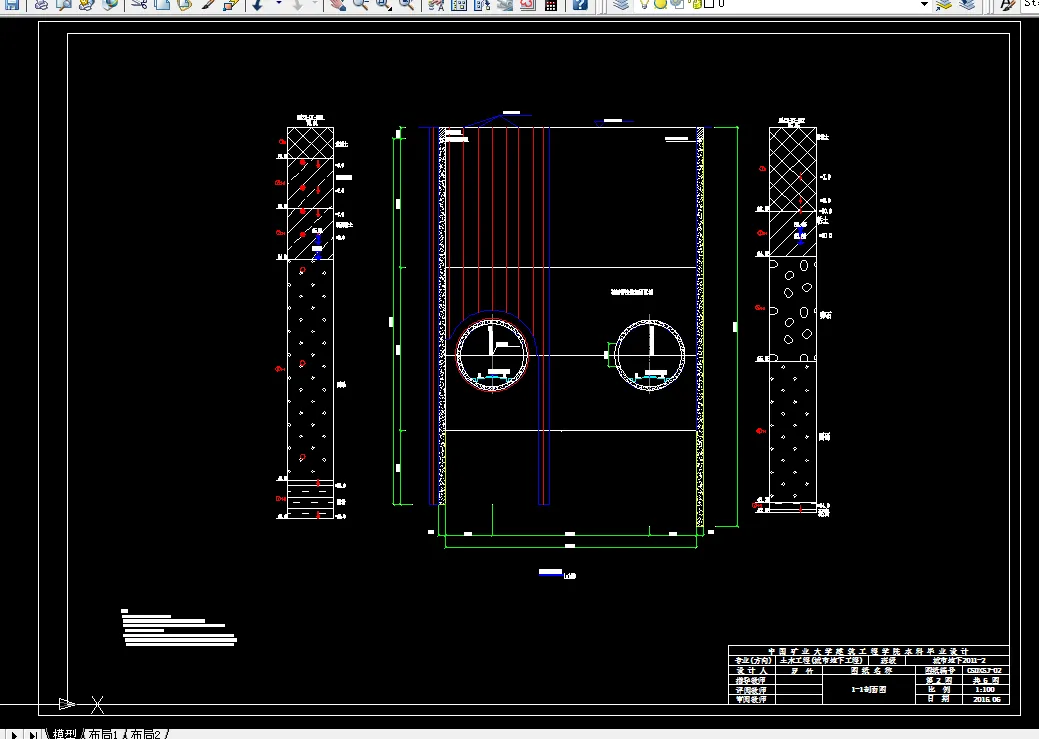Click the Layer Previous icon
This screenshot has height=739, width=1039.
967,5
